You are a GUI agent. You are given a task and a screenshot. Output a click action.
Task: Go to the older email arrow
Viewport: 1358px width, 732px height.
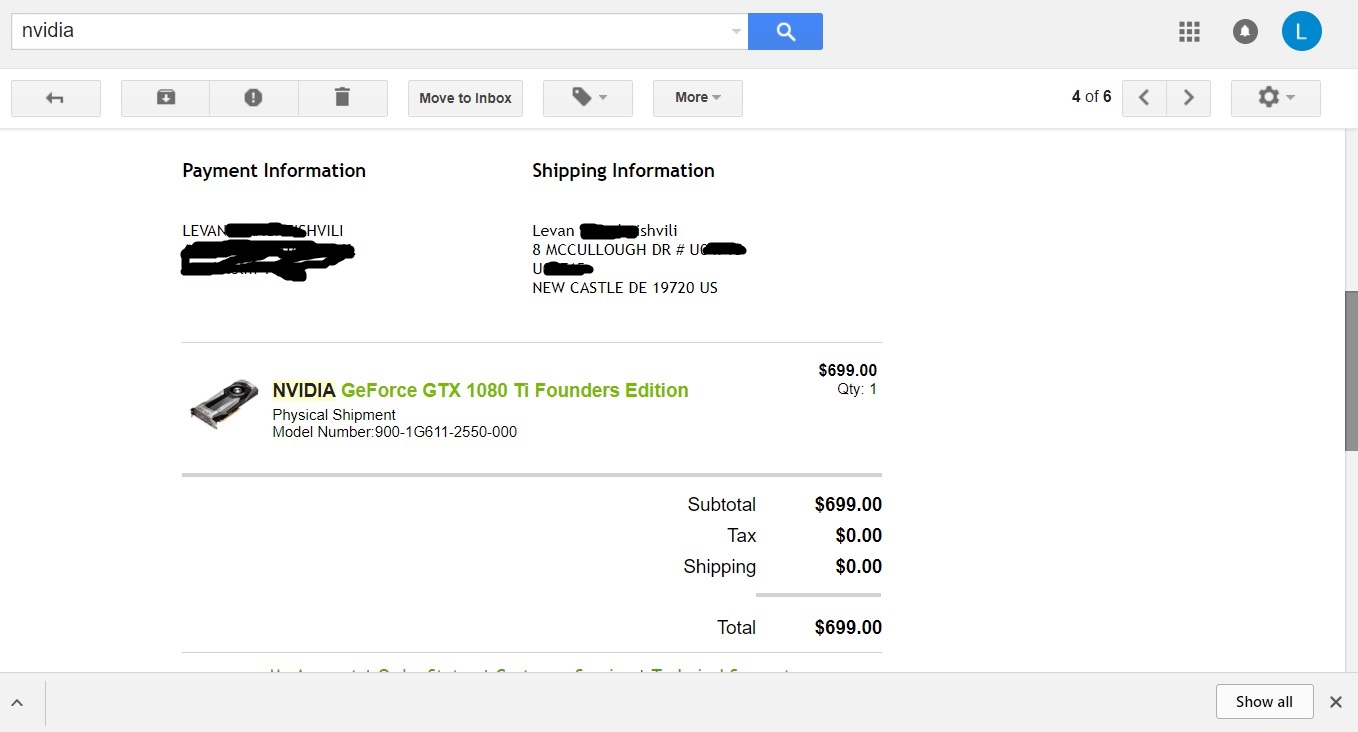(1189, 98)
